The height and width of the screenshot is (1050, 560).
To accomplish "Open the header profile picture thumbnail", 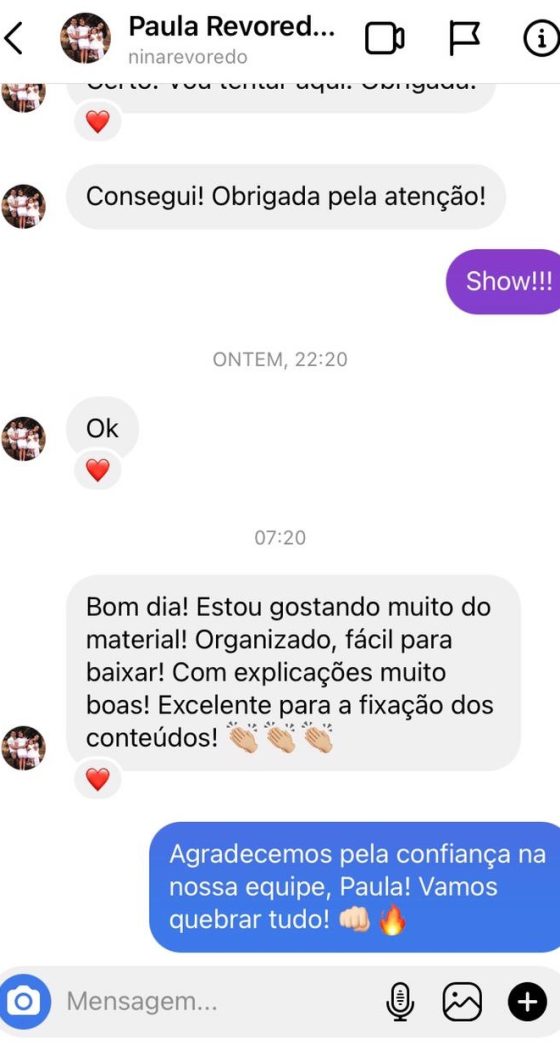I will pyautogui.click(x=85, y=38).
